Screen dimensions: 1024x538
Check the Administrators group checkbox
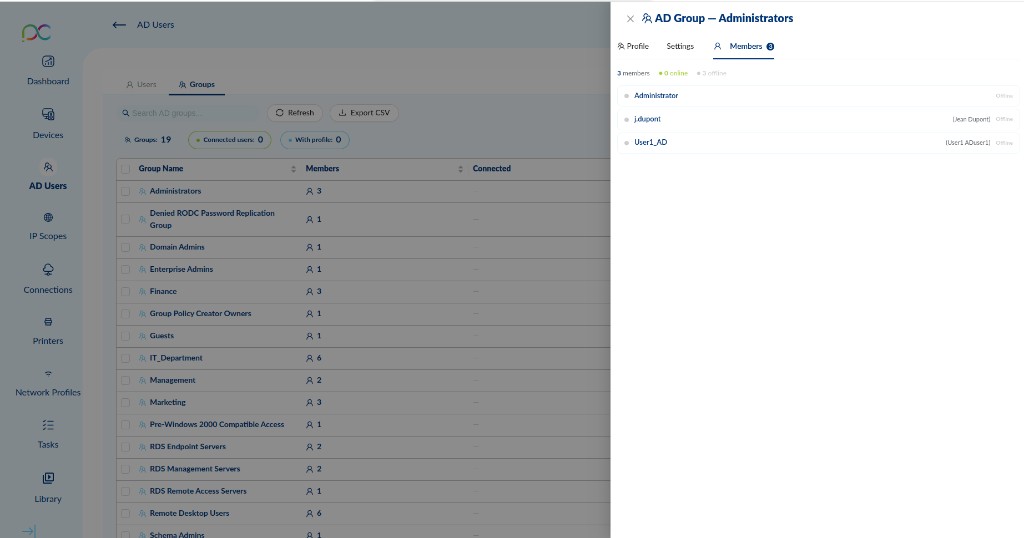[x=125, y=191]
